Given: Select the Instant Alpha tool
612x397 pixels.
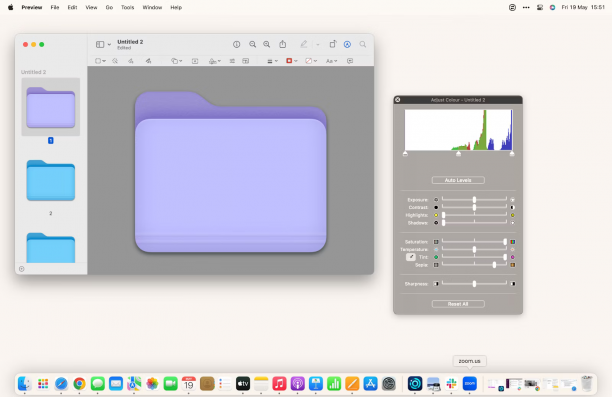Looking at the screenshot, I should [x=115, y=61].
